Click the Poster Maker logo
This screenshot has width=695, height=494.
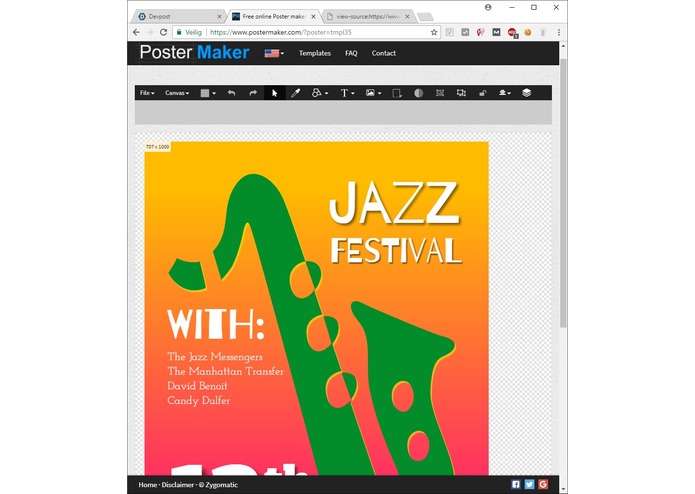point(194,52)
